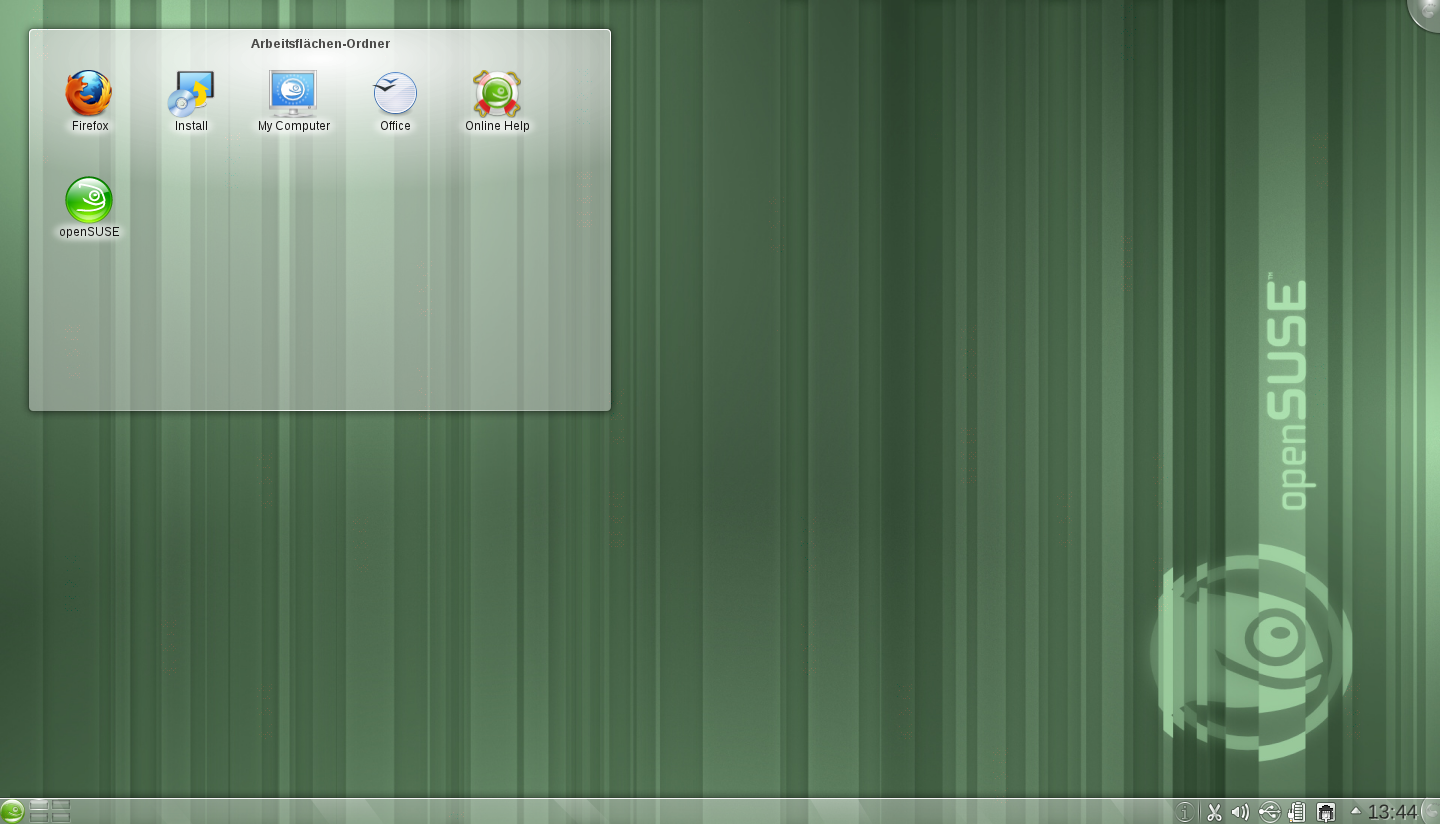
Task: Switch to the fourth virtual desktop in the pager
Action: tap(60, 817)
